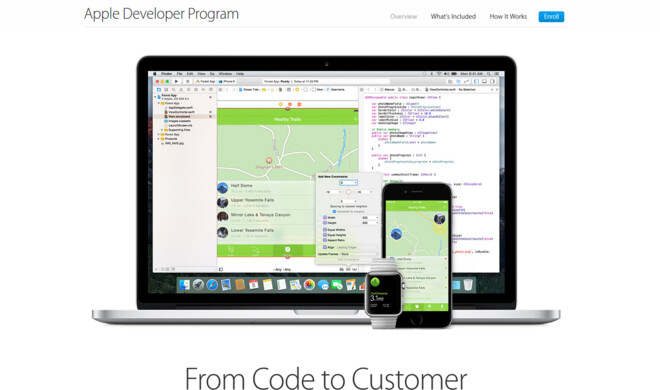Click the Half Dome trail row
This screenshot has width=660, height=390.
pyautogui.click(x=266, y=188)
